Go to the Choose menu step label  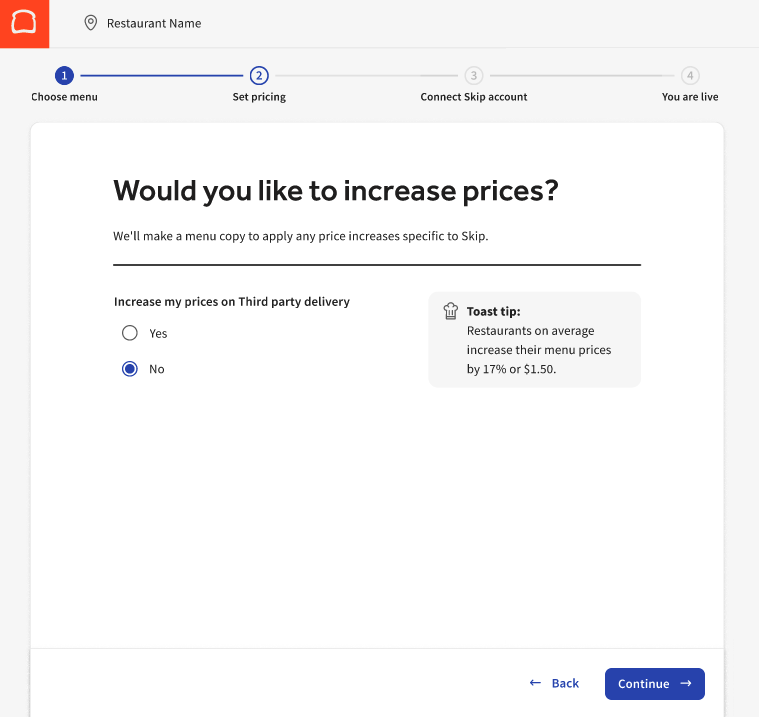pos(64,97)
